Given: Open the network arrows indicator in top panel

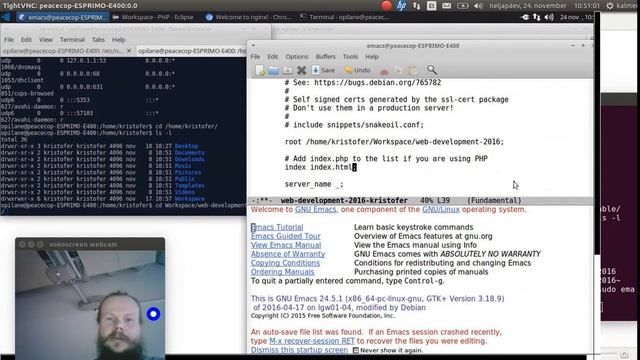Looking at the screenshot, I should (x=416, y=6).
